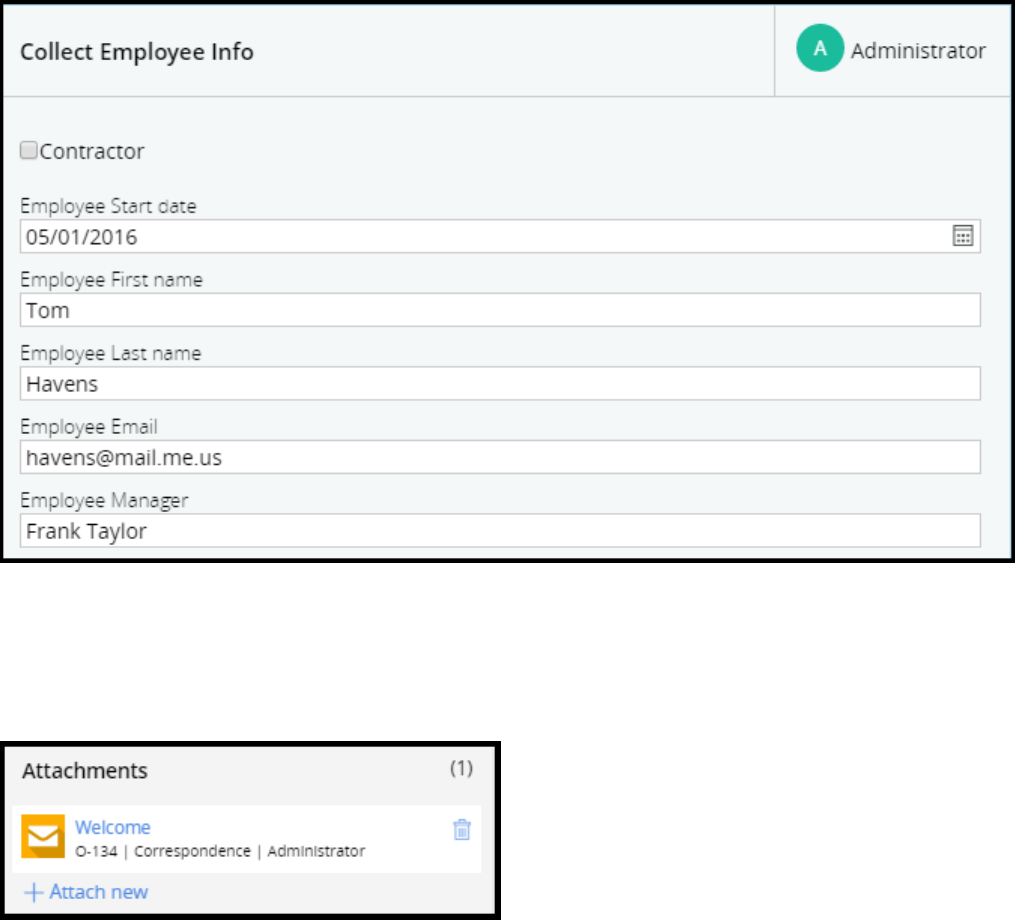The height and width of the screenshot is (920, 1015).
Task: Click the Attachments panel header
Action: [x=85, y=771]
